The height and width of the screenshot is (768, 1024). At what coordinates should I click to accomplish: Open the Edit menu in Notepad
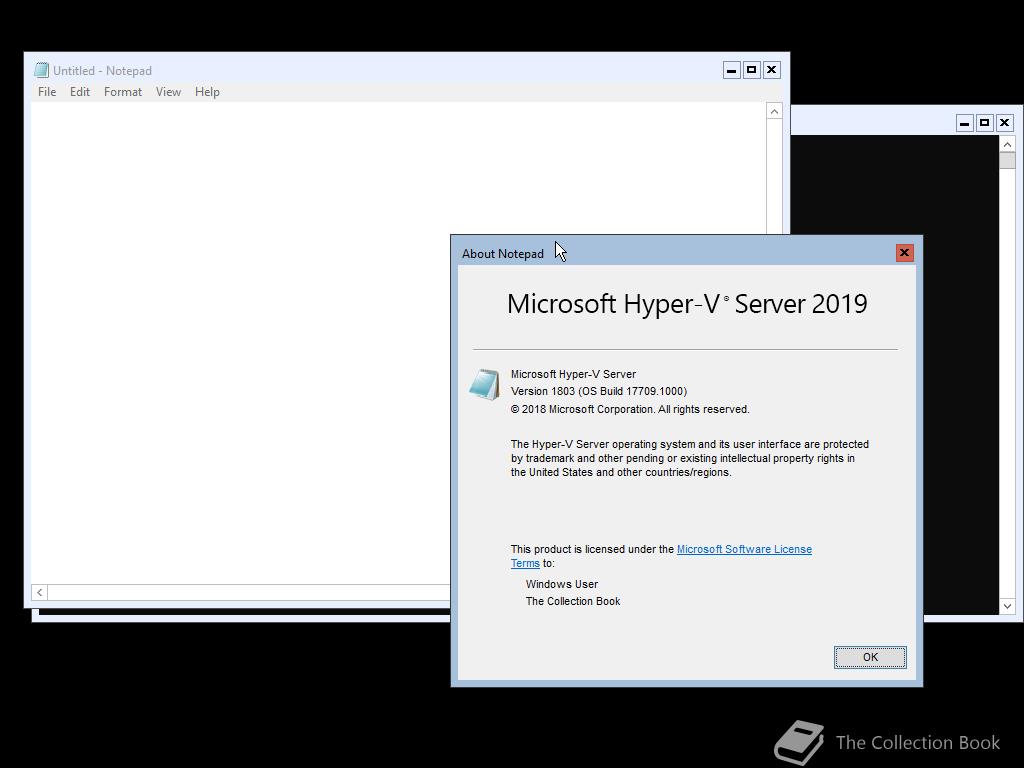tap(80, 92)
